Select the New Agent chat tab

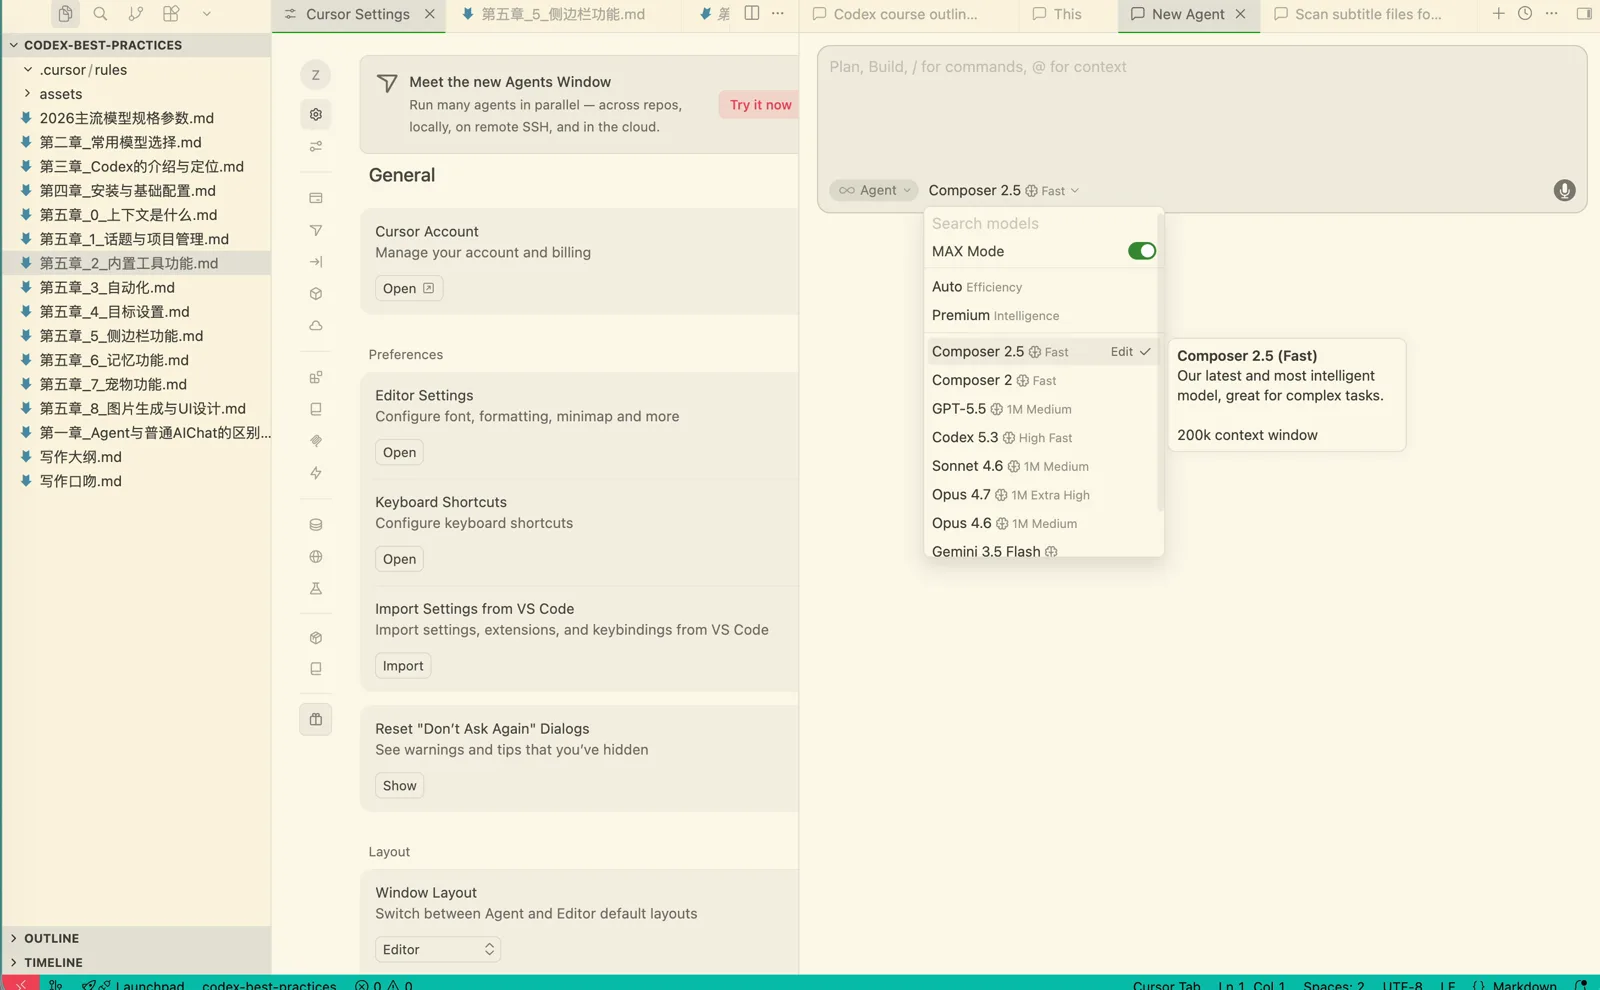click(1188, 14)
